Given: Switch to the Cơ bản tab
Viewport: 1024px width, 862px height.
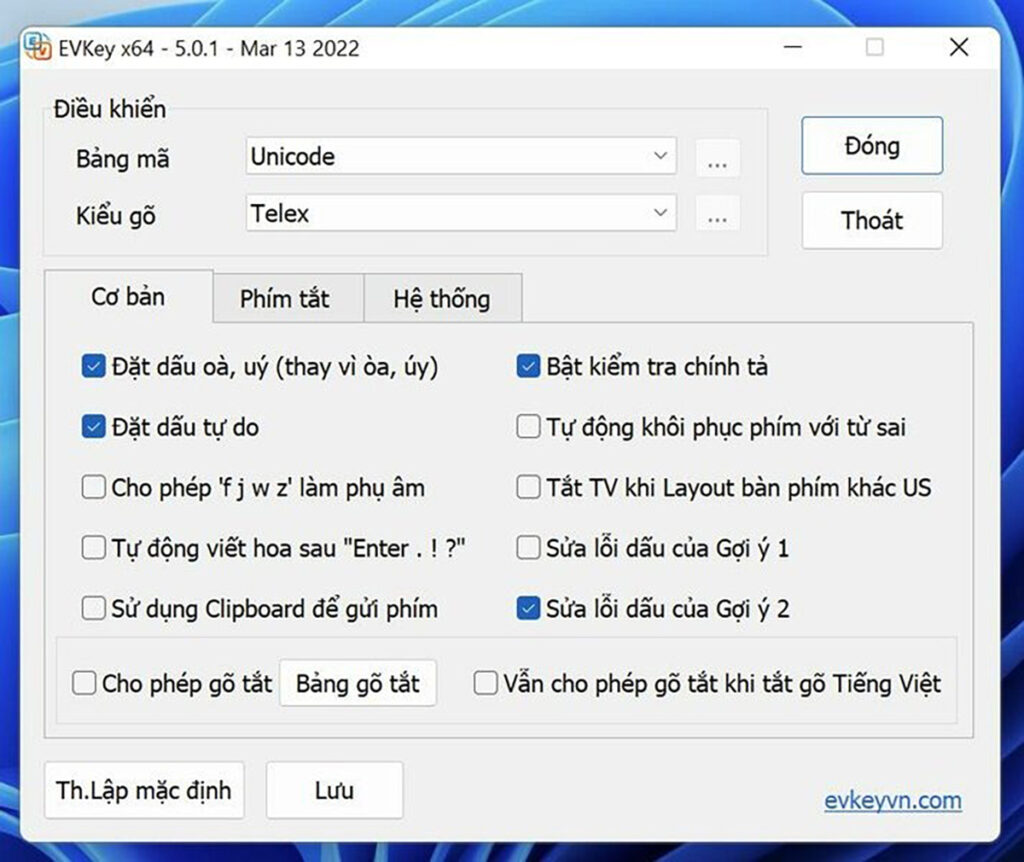Looking at the screenshot, I should pyautogui.click(x=128, y=297).
